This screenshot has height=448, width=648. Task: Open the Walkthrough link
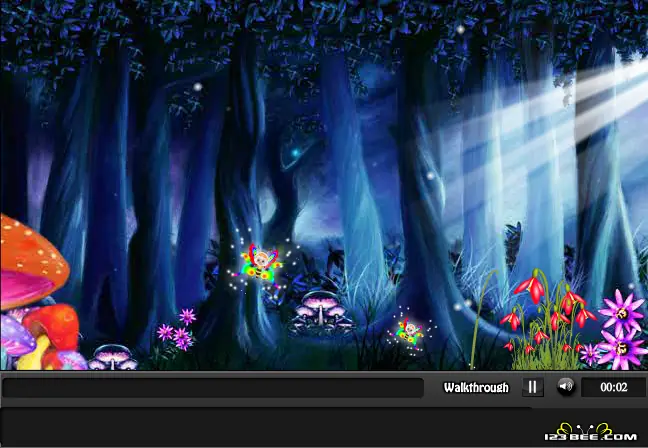tap(476, 388)
